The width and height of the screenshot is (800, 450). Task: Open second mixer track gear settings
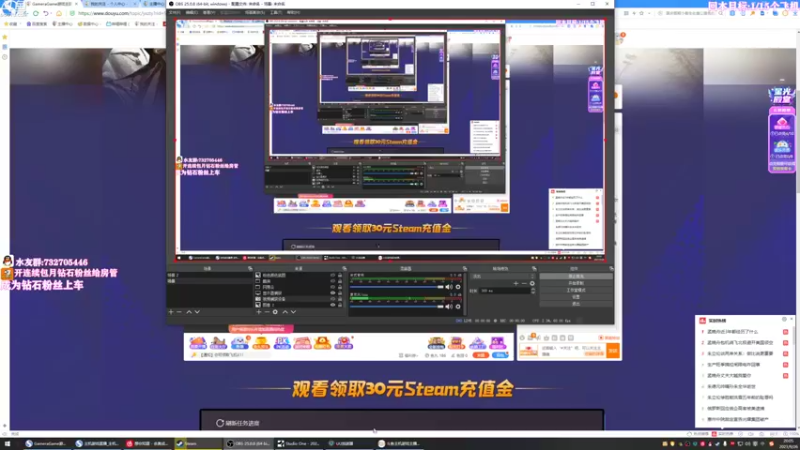click(x=458, y=307)
